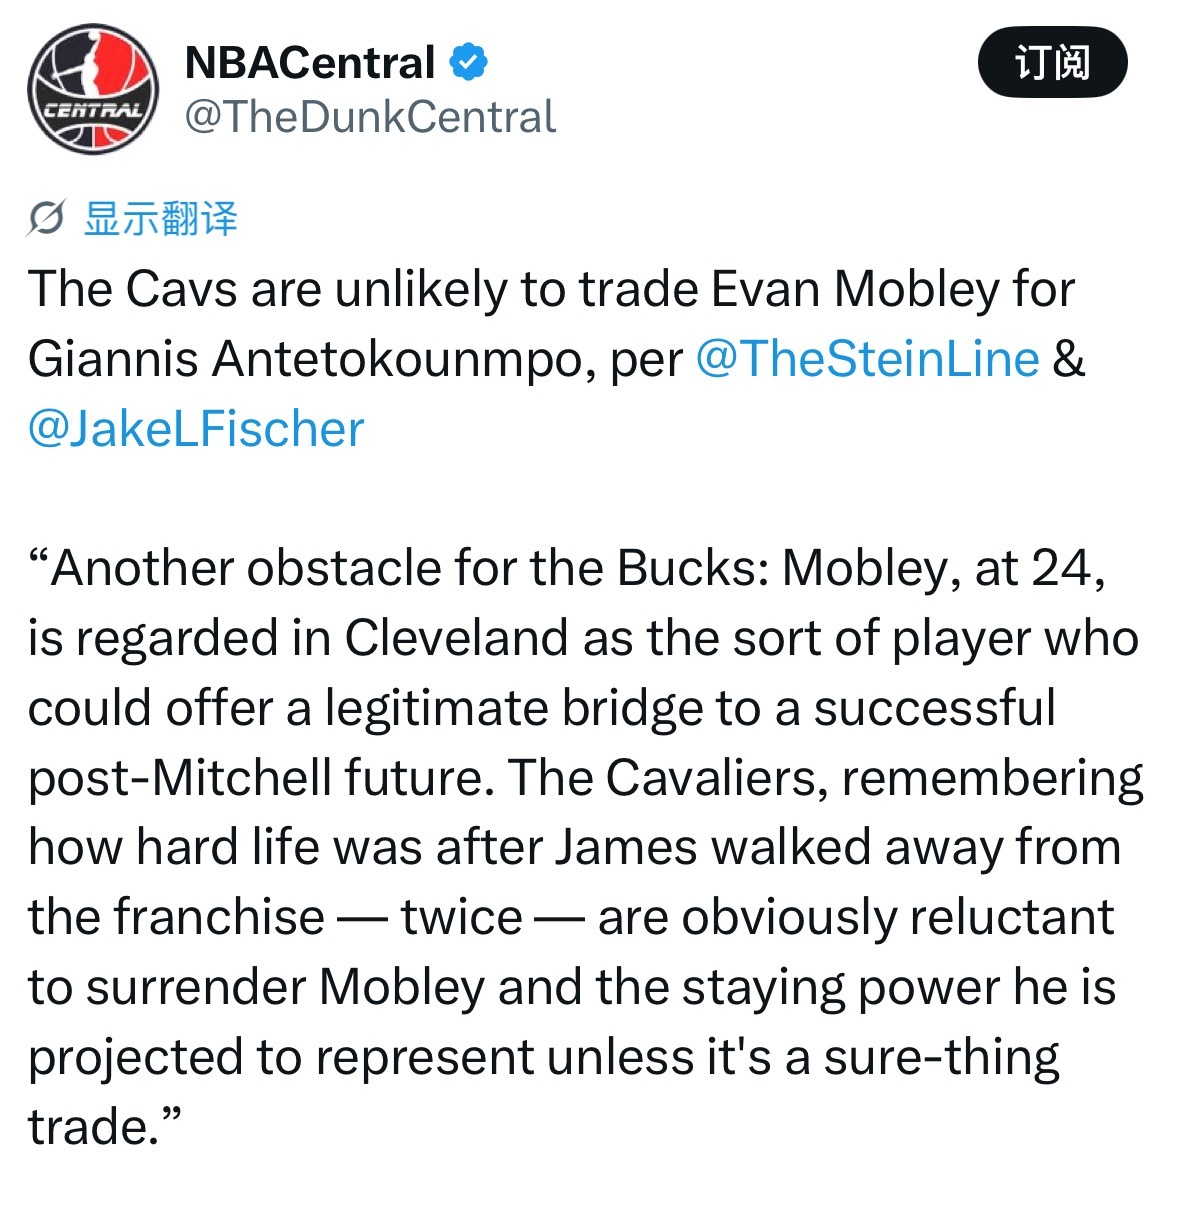Tap the translate icon beside 显示翻译
The width and height of the screenshot is (1179, 1207).
coord(47,218)
